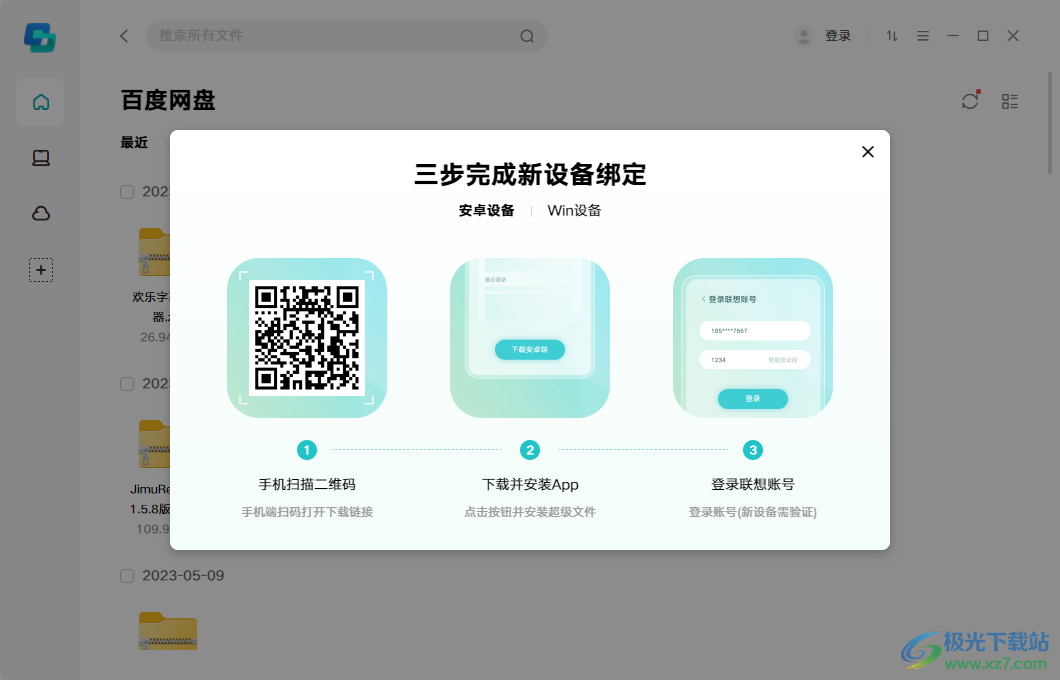Screen dimensions: 1060x680
Task: Switch view with the list layout icon
Action: [1010, 101]
